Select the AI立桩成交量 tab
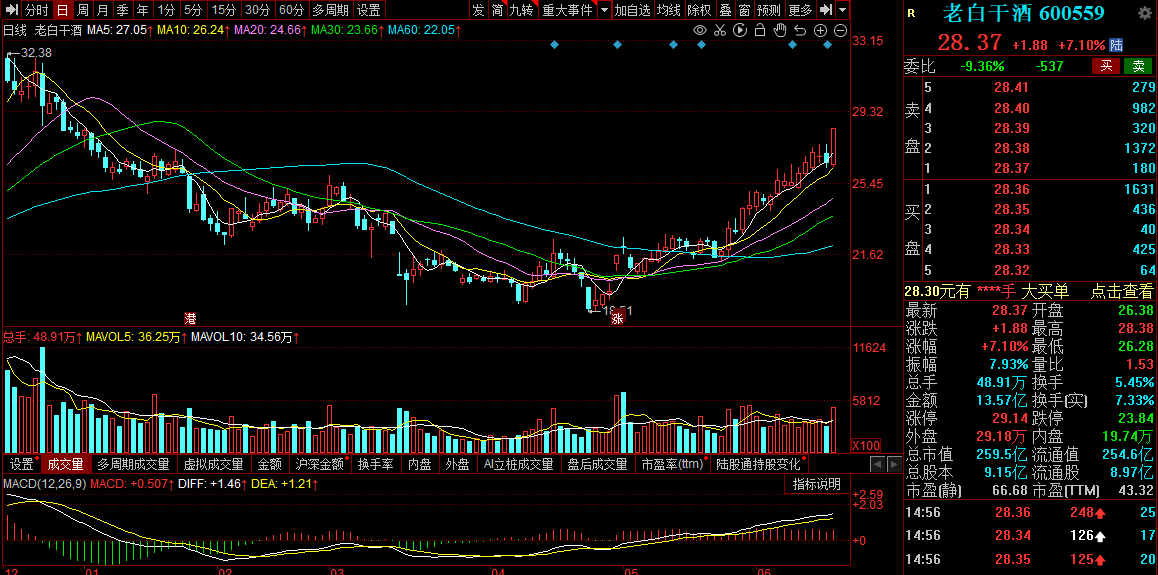 (x=518, y=464)
